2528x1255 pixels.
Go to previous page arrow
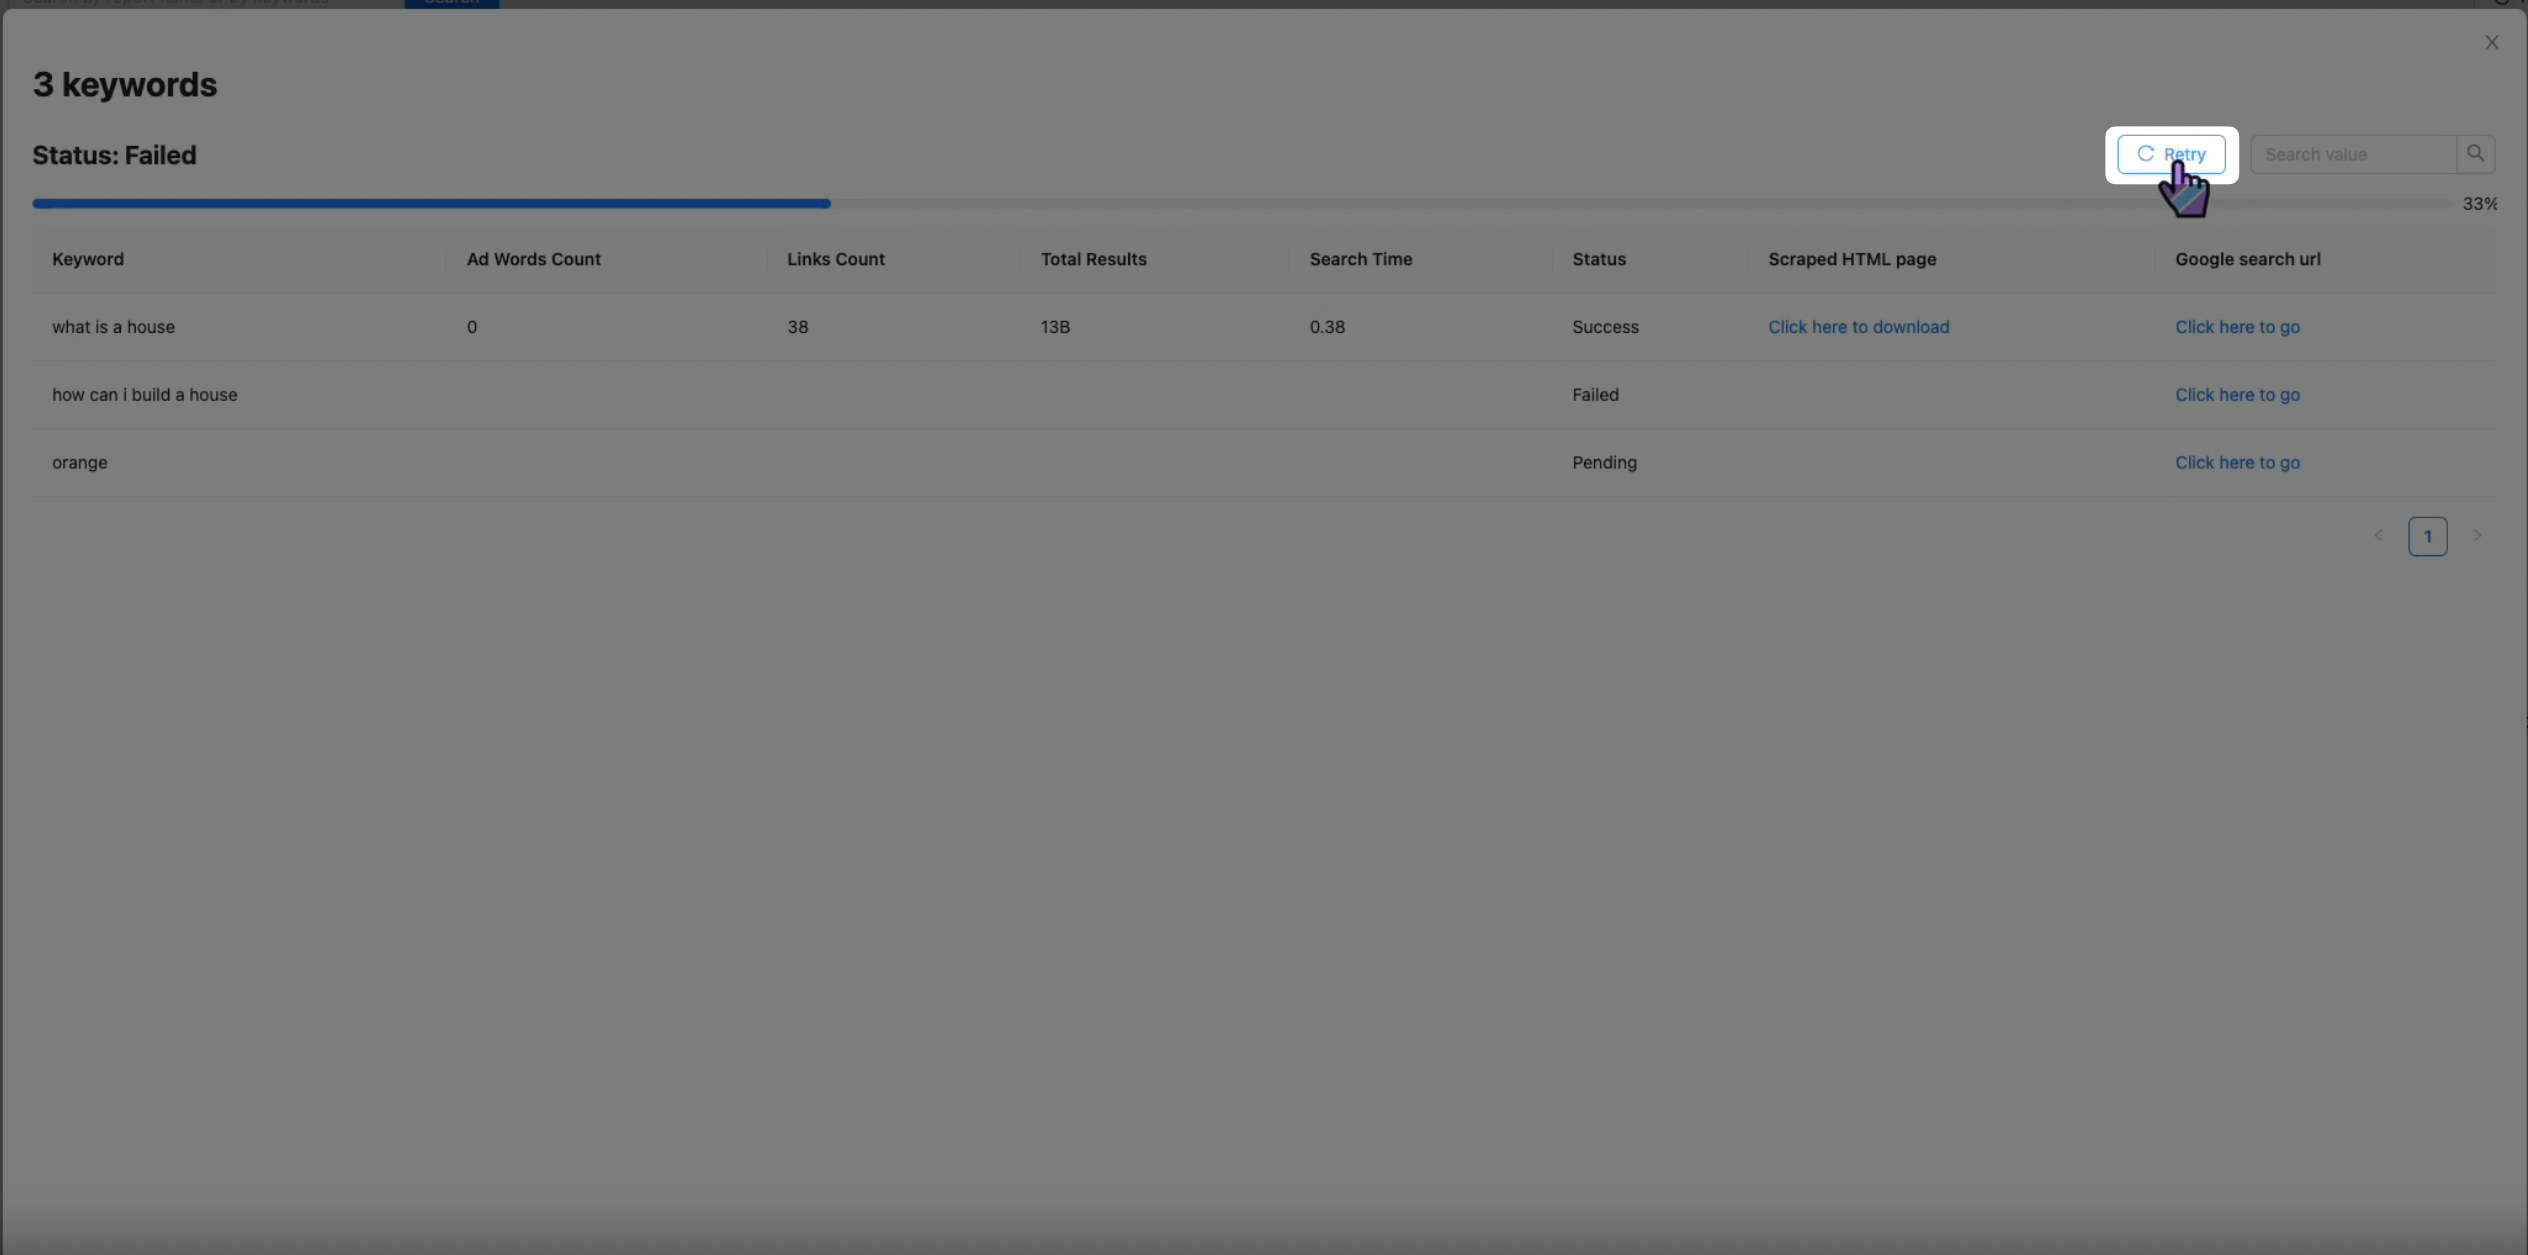pyautogui.click(x=2378, y=536)
